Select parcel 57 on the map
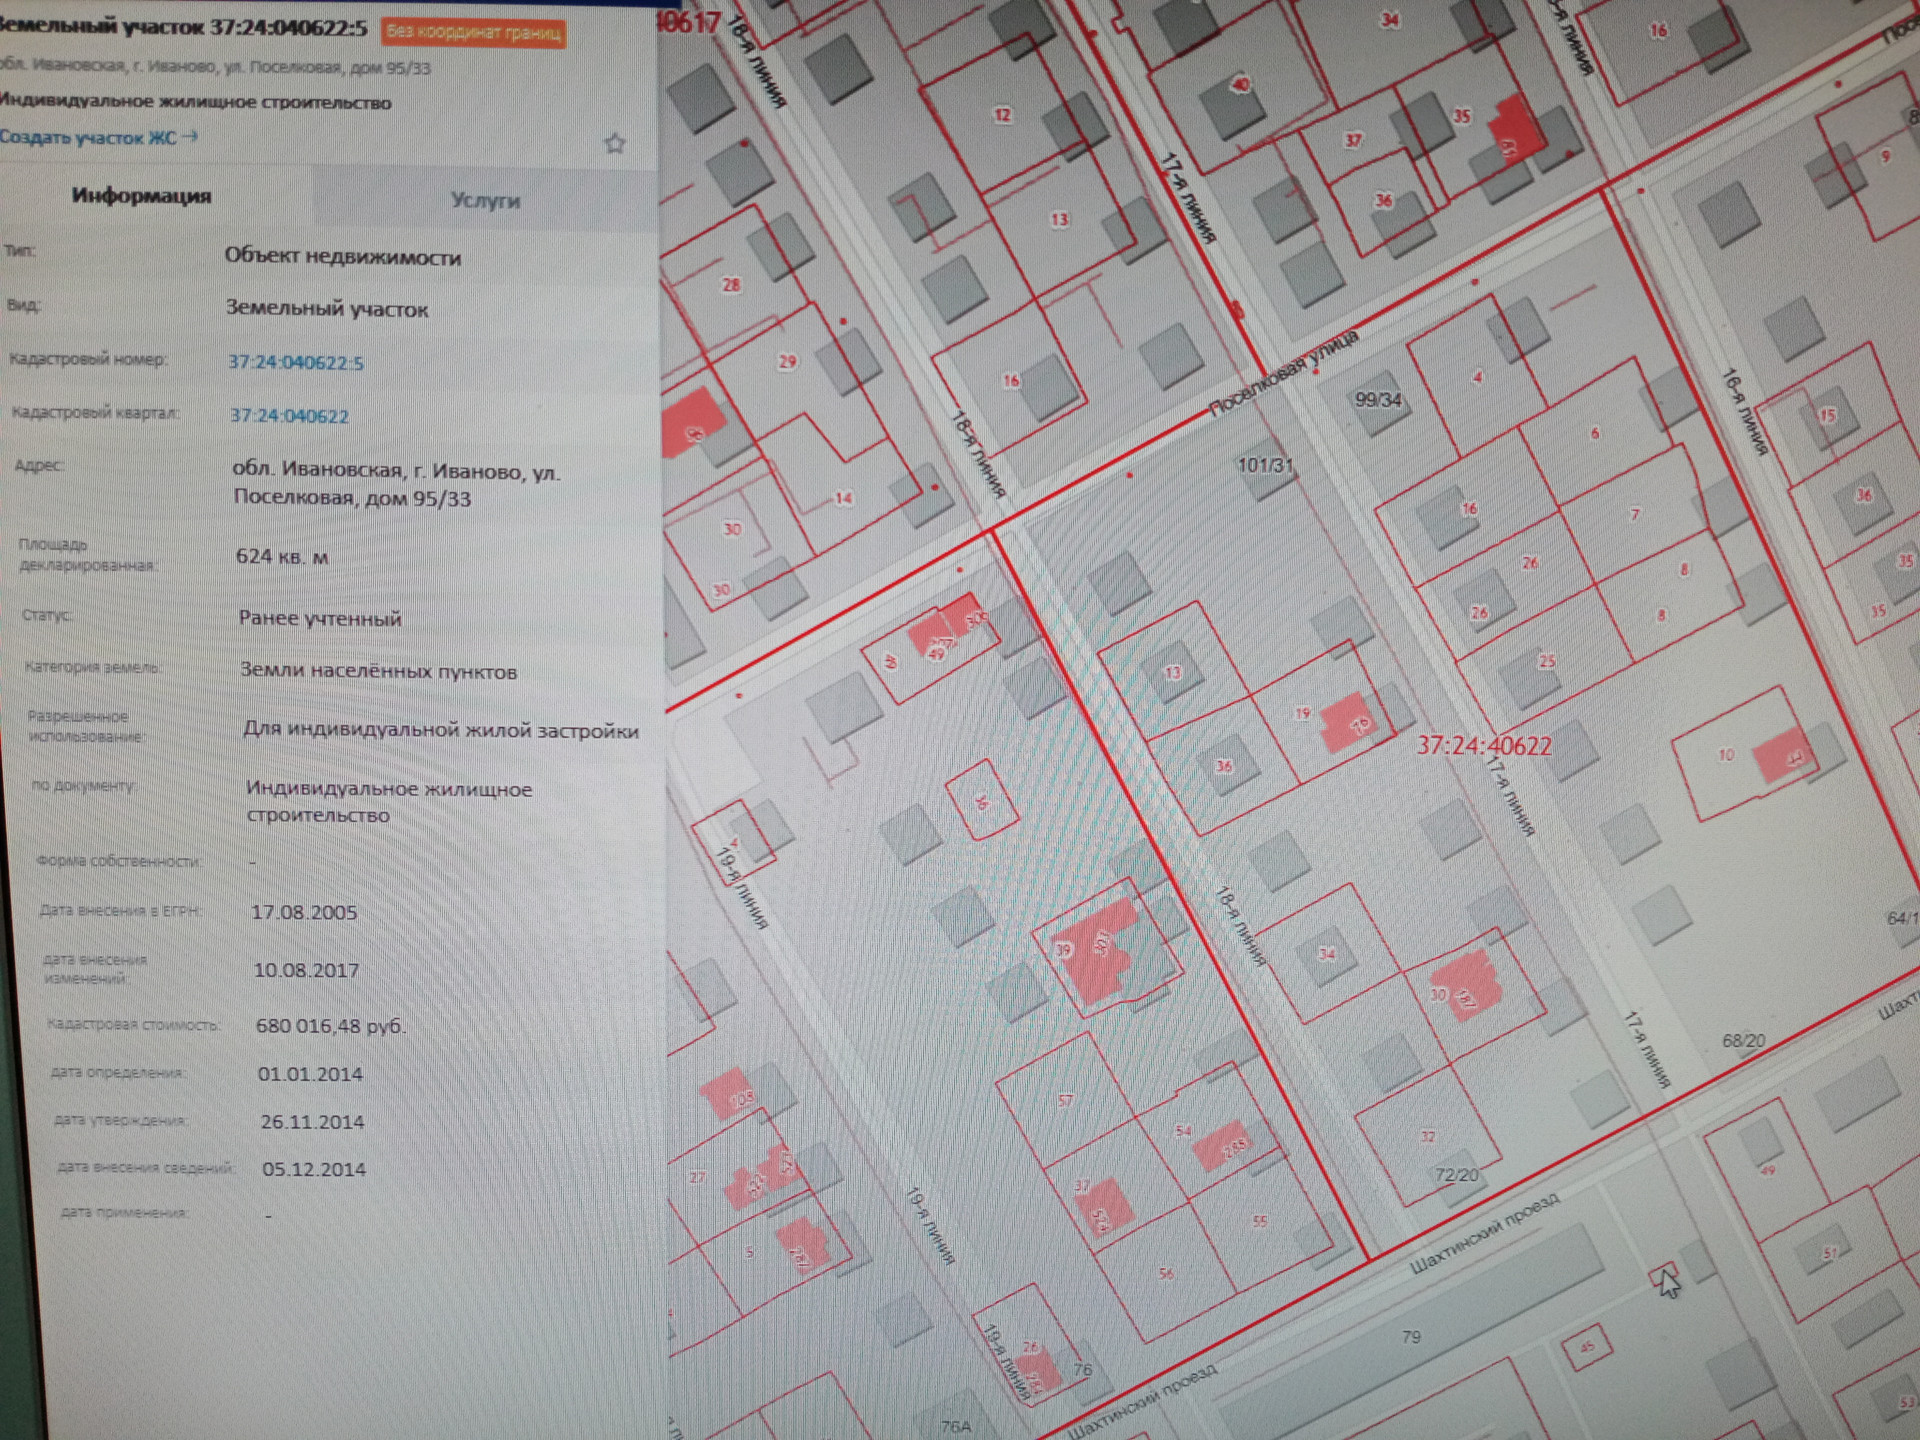Viewport: 1920px width, 1440px height. pos(1064,1100)
